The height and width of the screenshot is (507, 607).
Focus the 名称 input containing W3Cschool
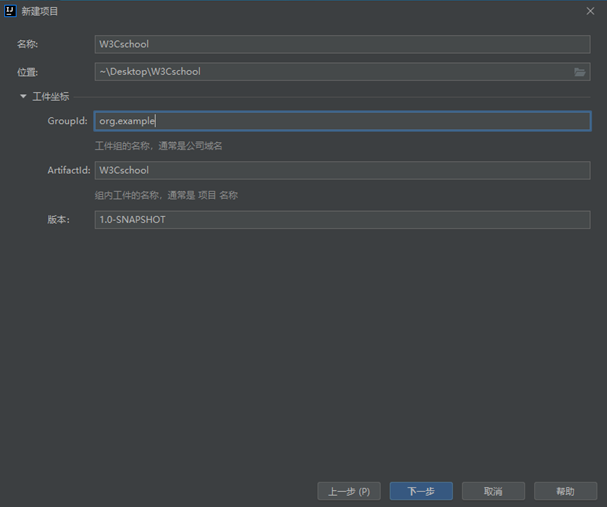click(340, 44)
